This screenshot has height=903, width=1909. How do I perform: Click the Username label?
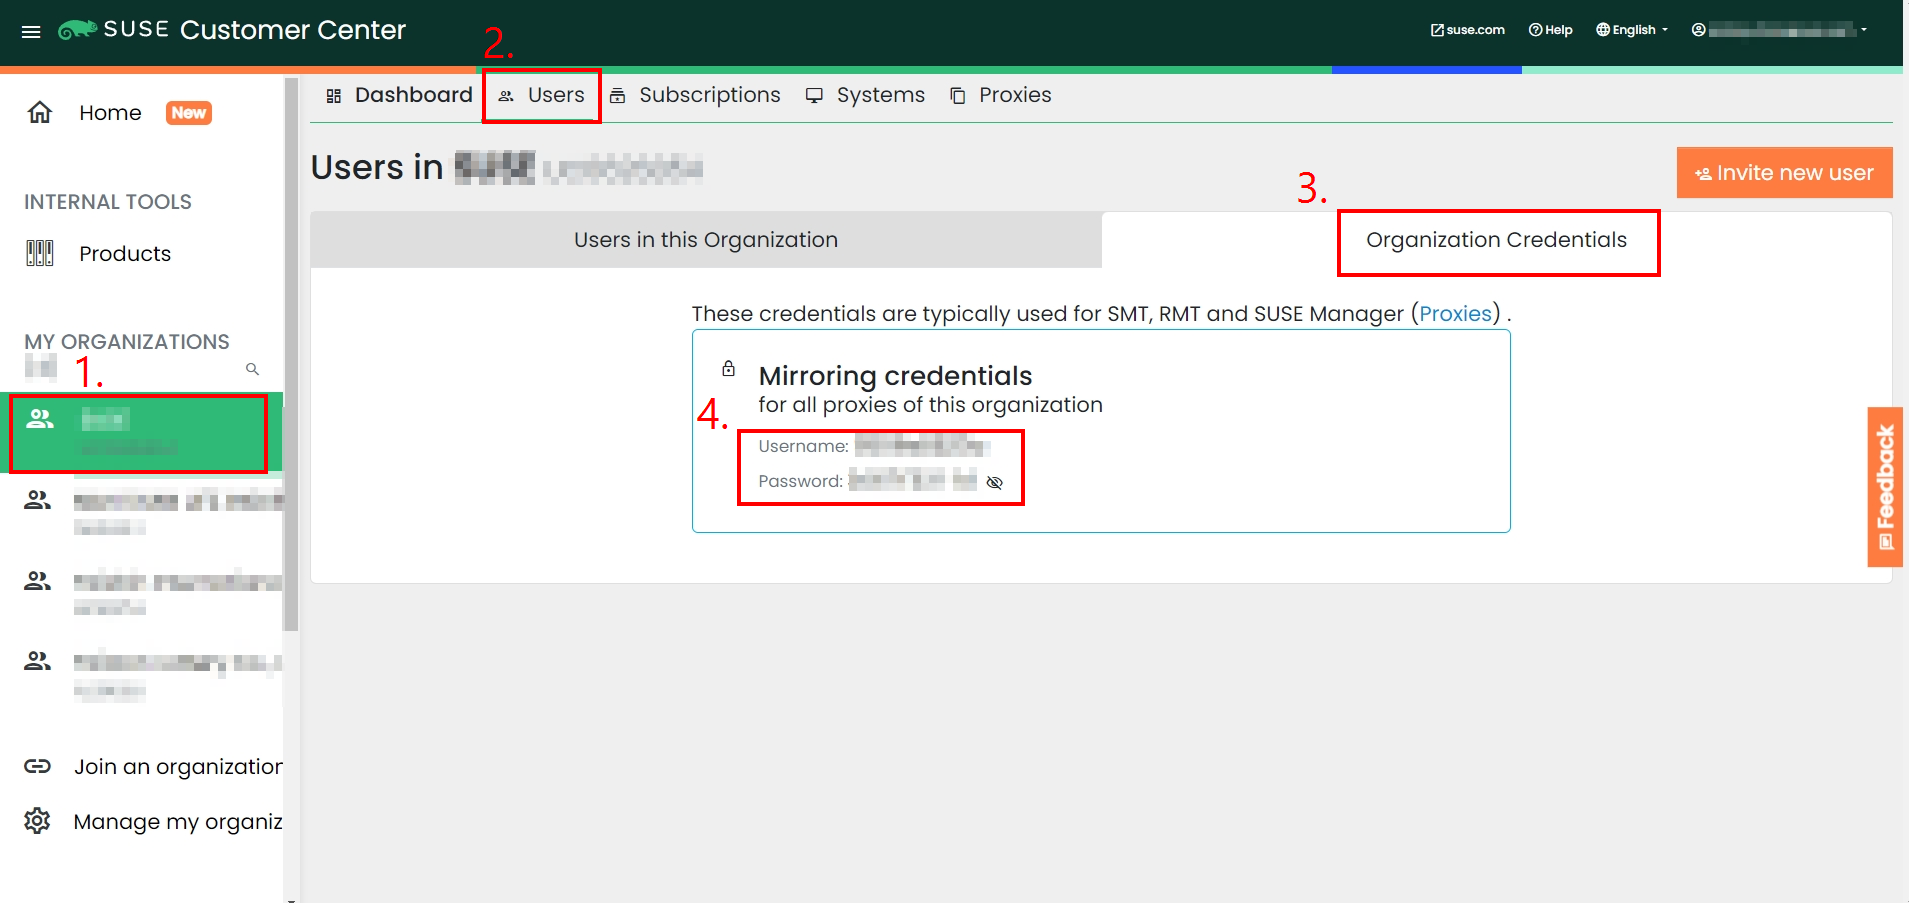(x=803, y=446)
